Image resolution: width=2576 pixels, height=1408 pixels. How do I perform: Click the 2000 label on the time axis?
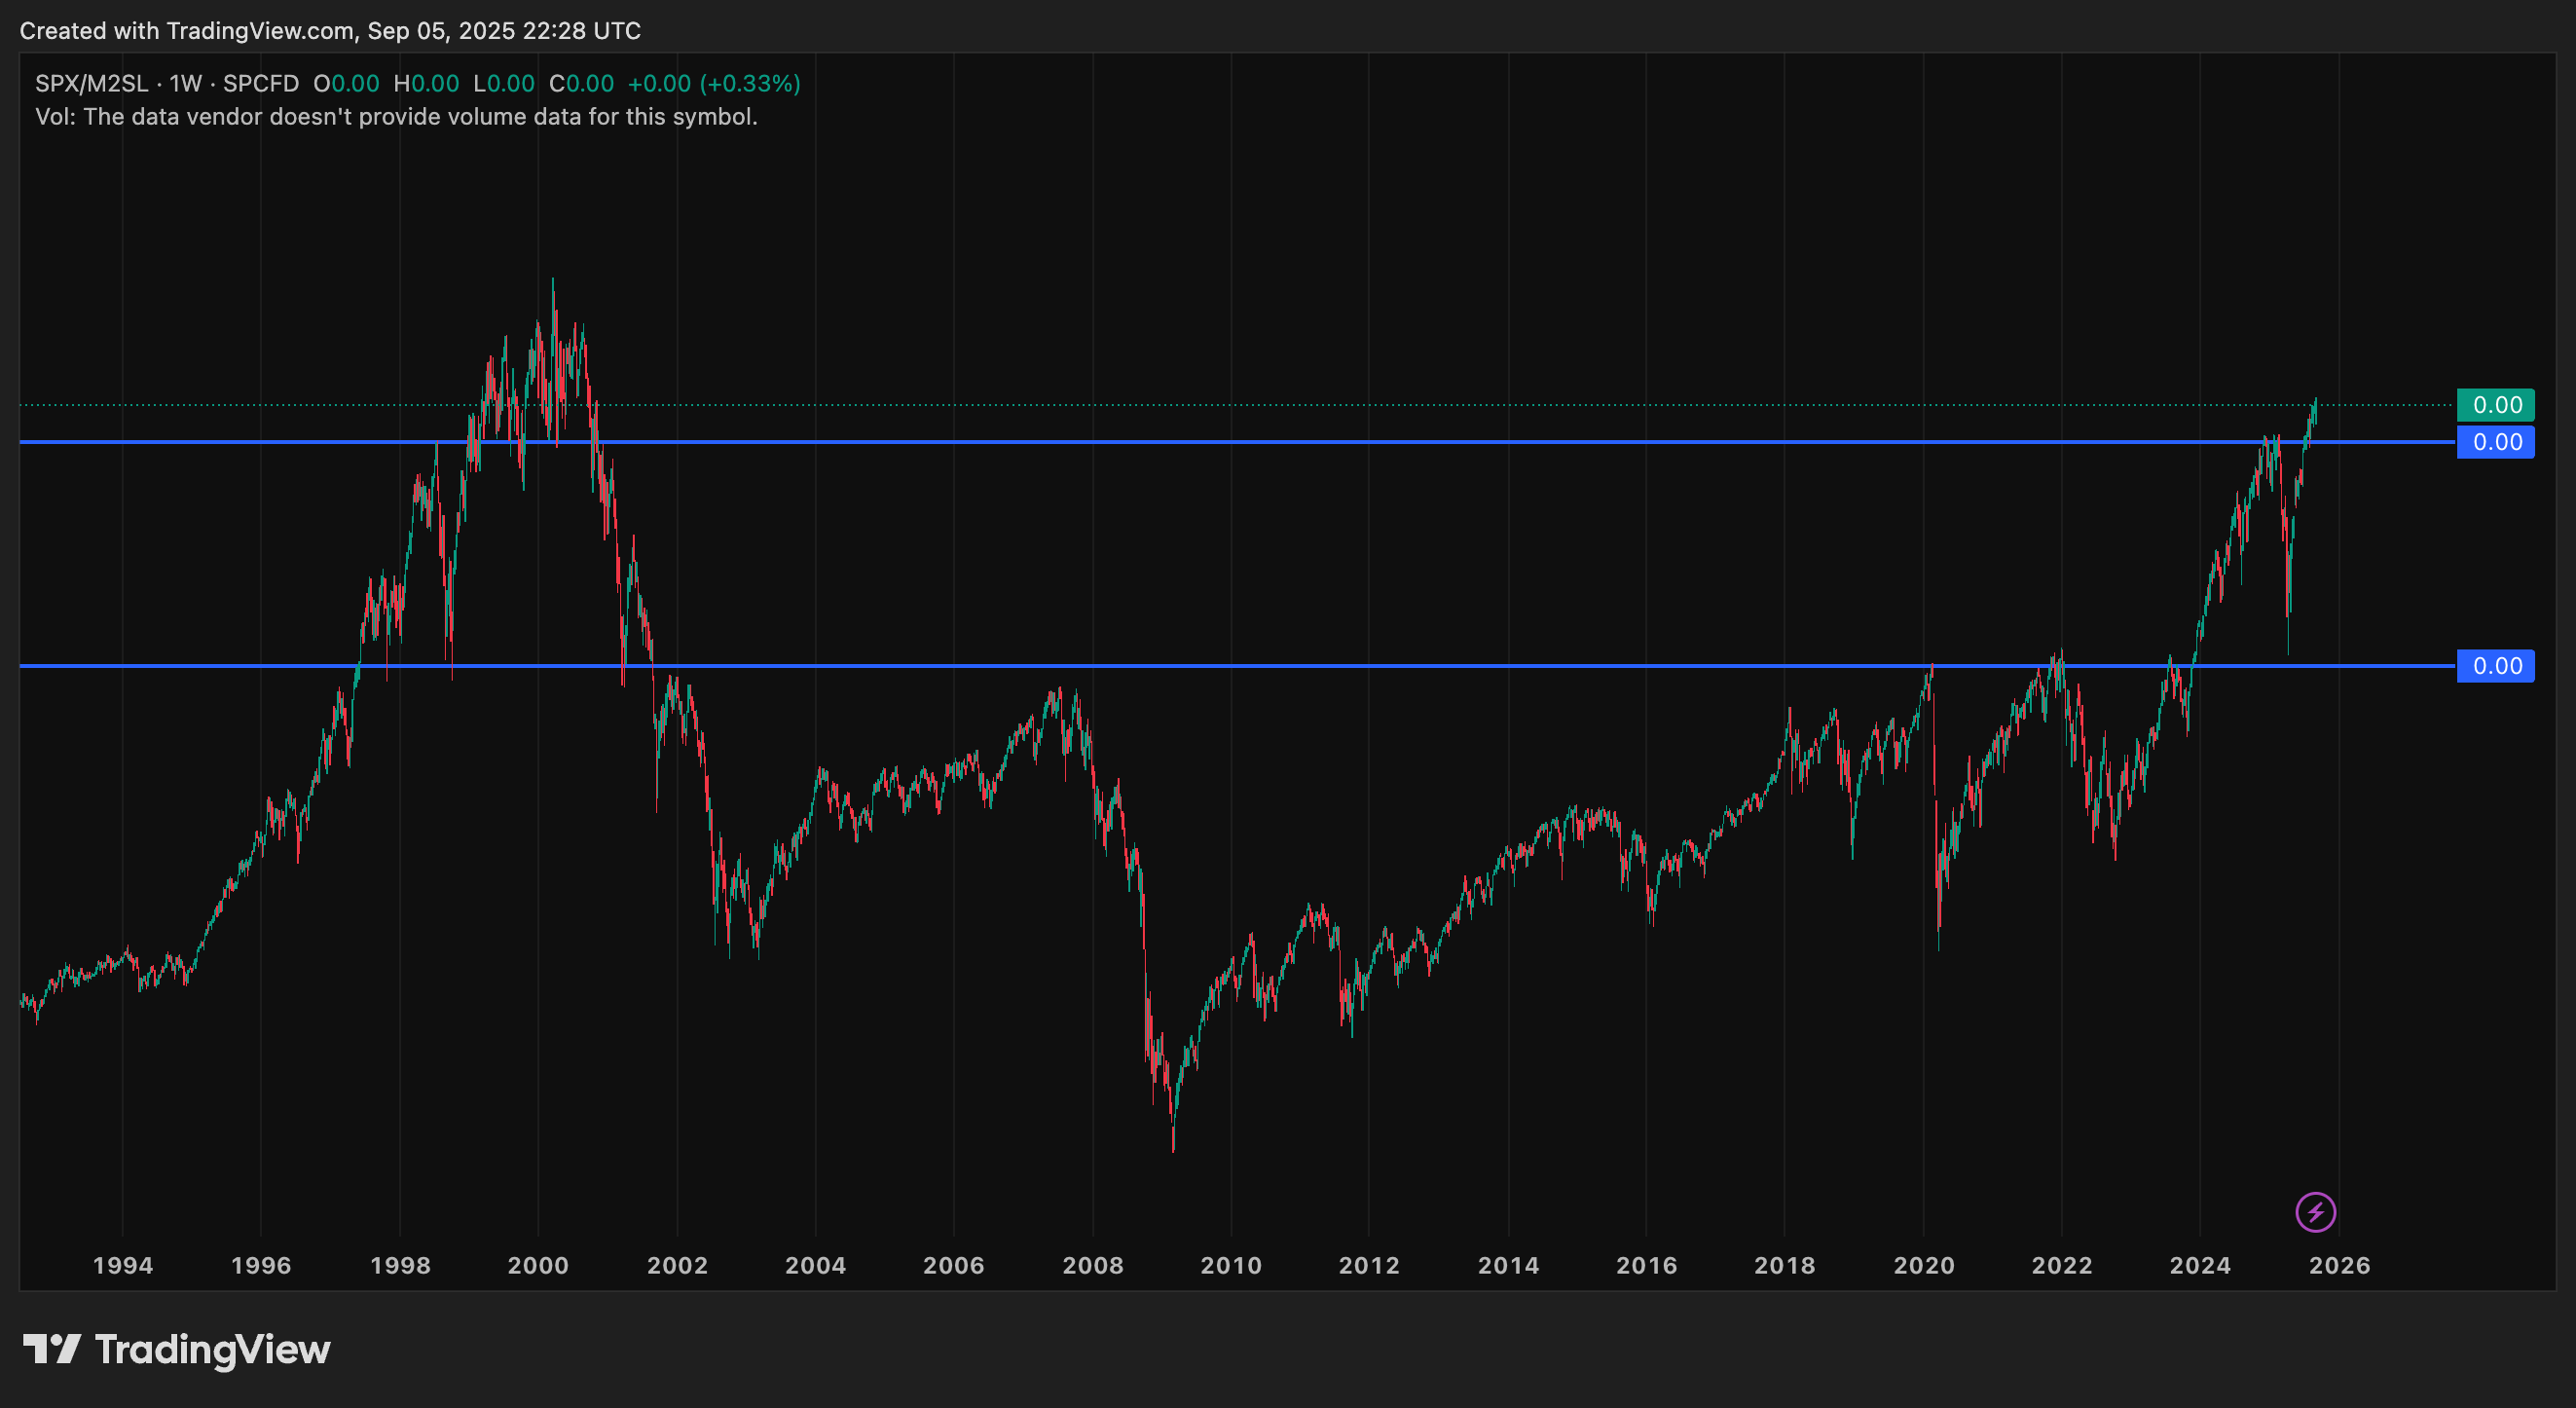point(538,1265)
